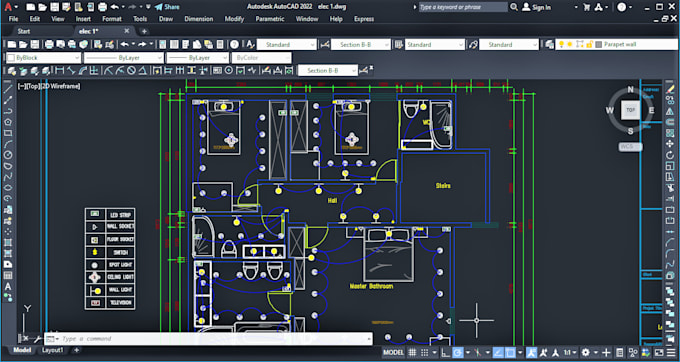Open the Dimension menu

[x=199, y=19]
